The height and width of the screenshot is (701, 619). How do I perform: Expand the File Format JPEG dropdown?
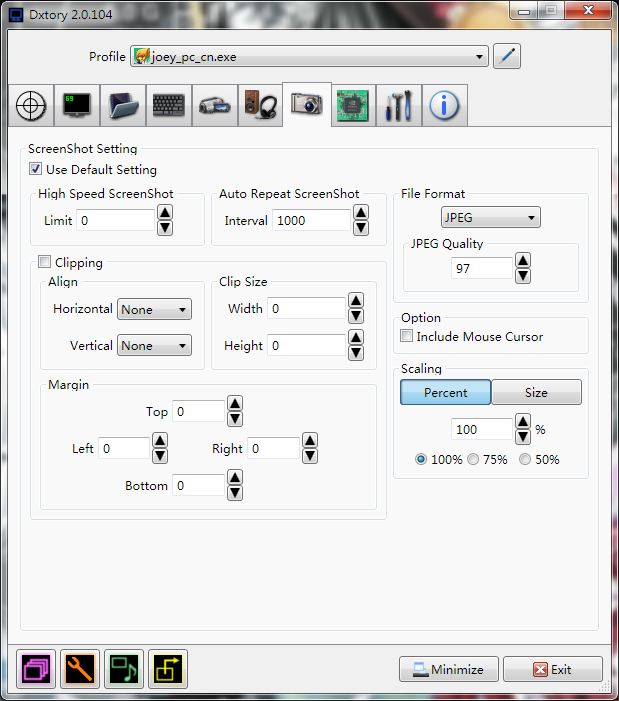pos(490,217)
